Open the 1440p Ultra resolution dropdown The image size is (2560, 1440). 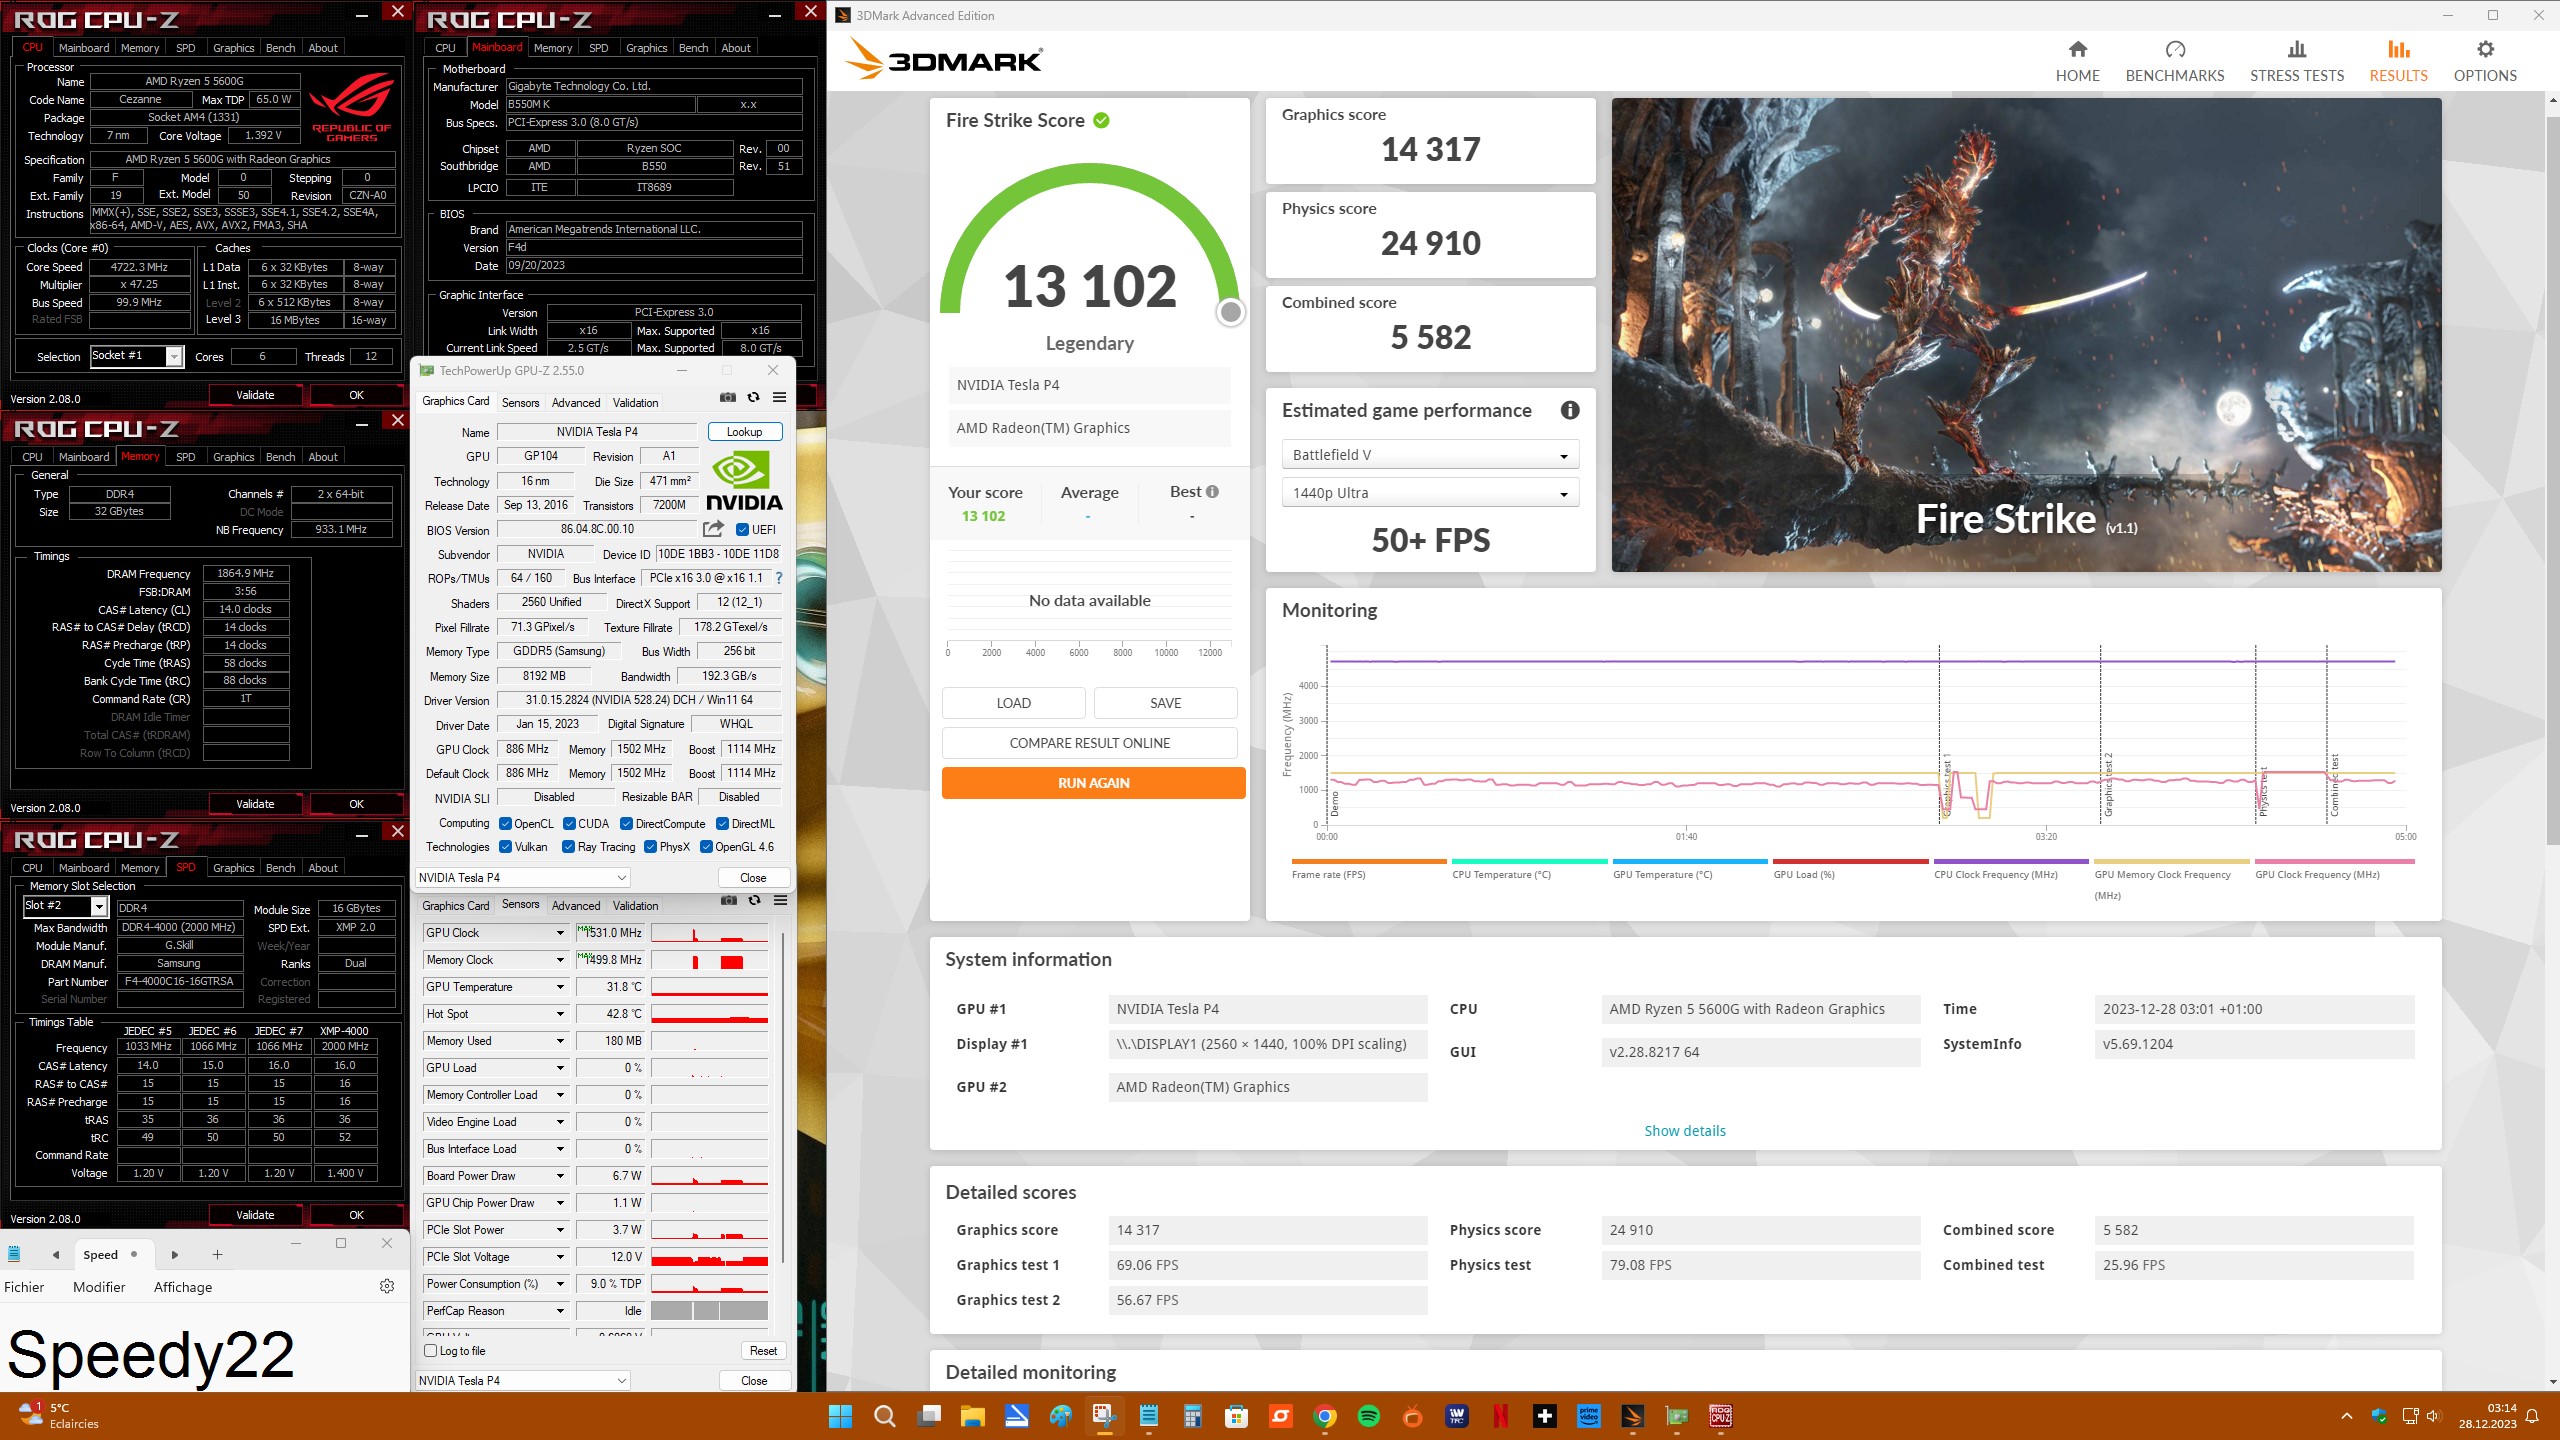(x=1429, y=493)
